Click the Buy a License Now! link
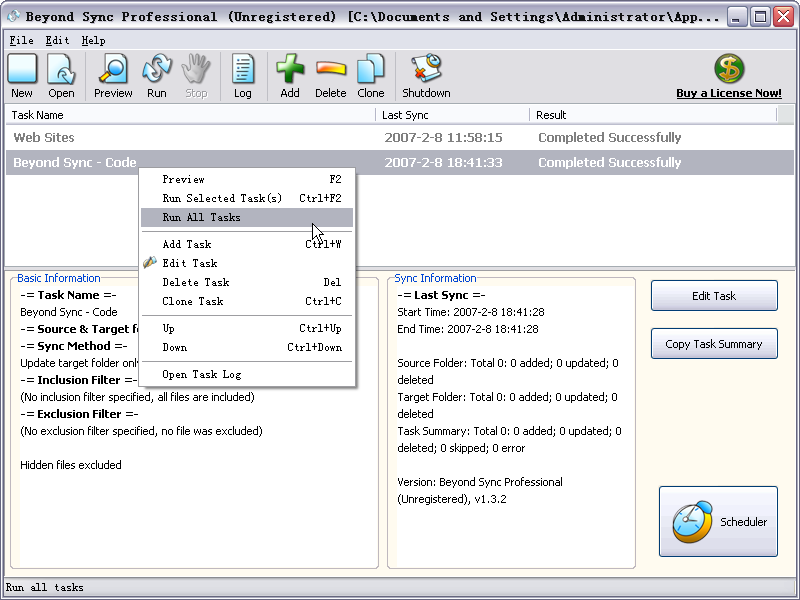 [x=729, y=93]
